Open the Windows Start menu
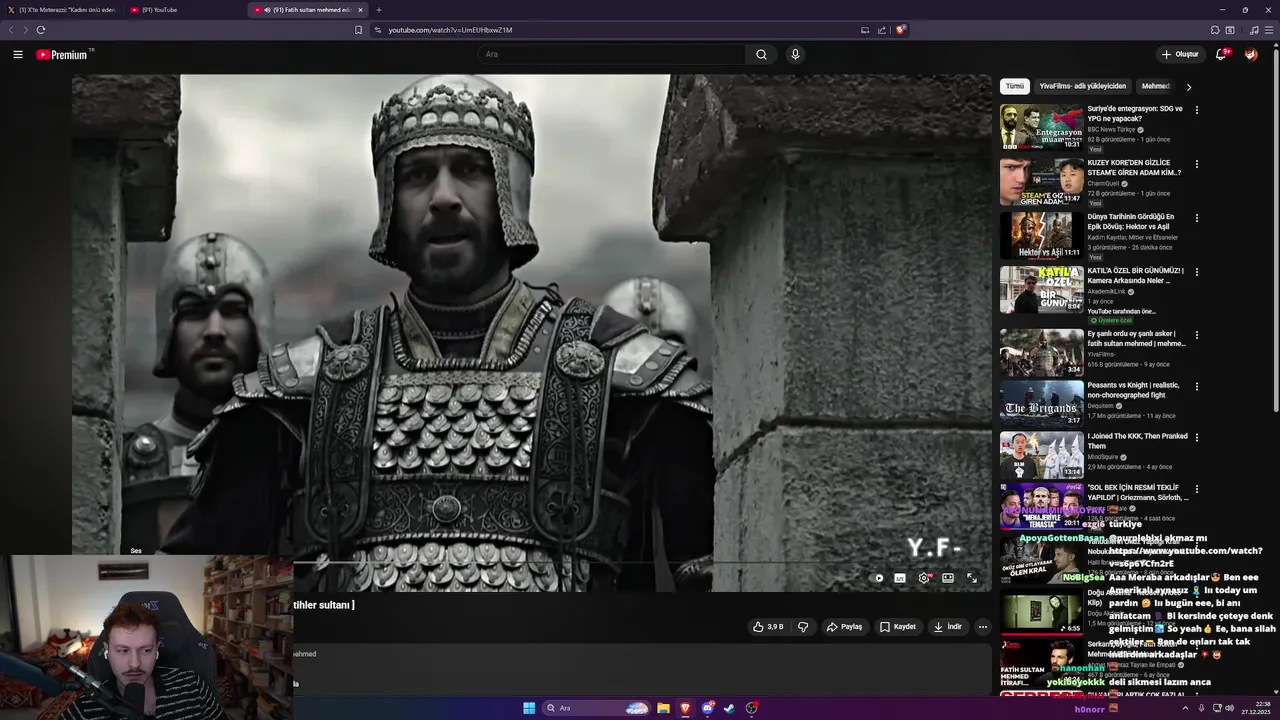 [529, 708]
